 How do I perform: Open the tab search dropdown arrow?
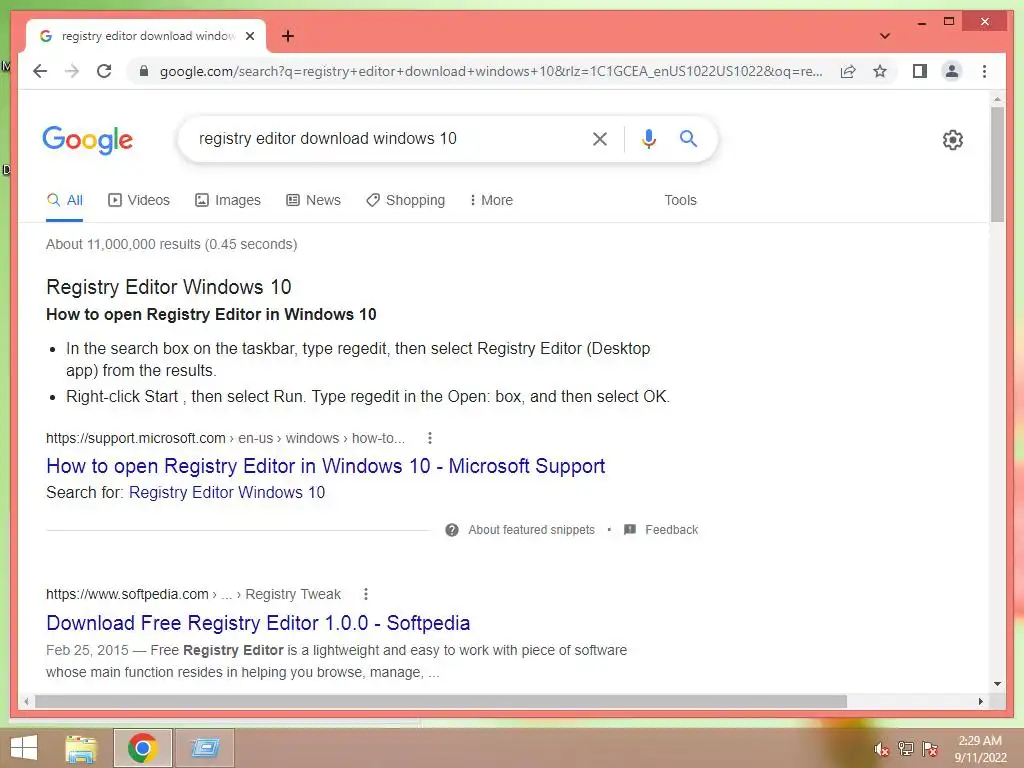click(x=885, y=36)
